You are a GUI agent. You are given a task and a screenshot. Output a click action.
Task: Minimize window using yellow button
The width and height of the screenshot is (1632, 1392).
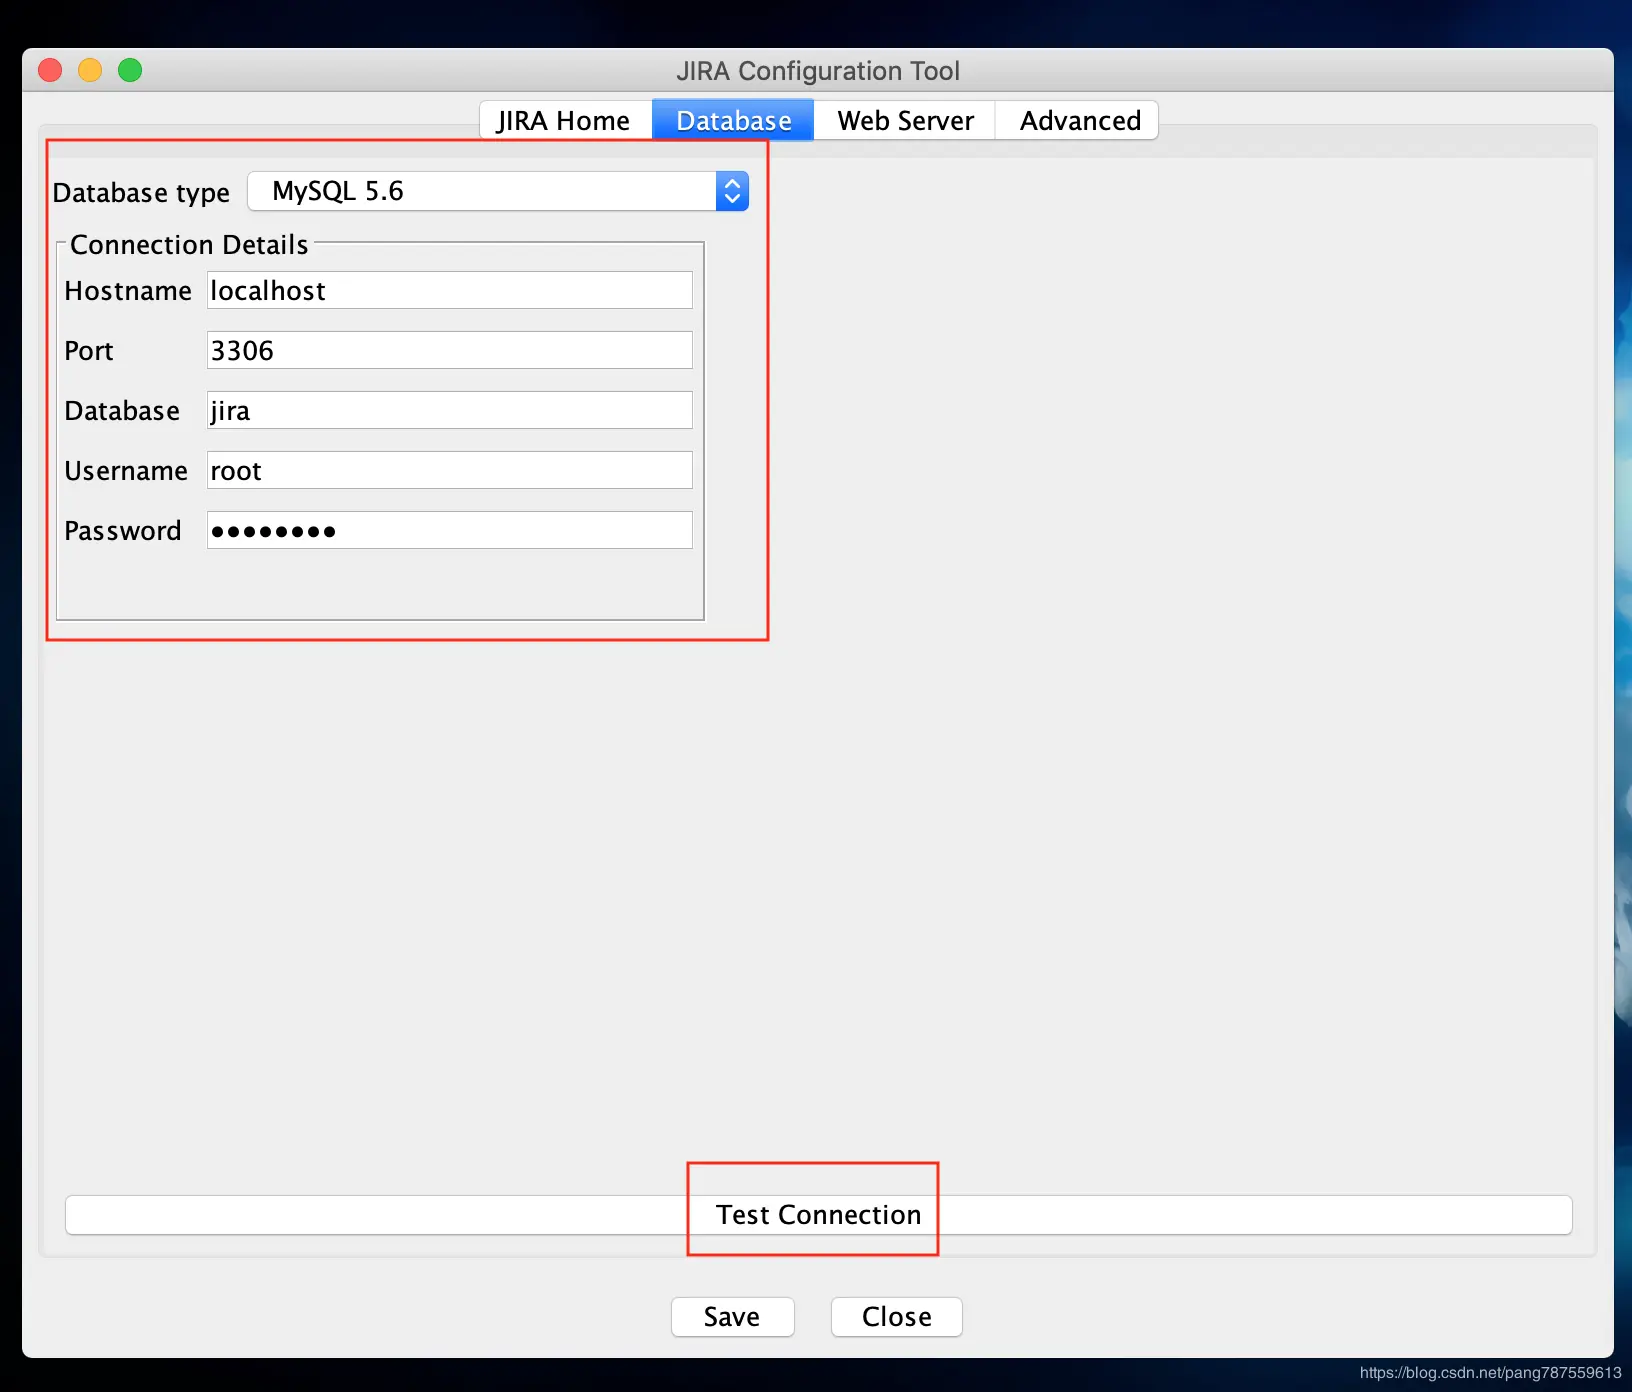pos(90,70)
